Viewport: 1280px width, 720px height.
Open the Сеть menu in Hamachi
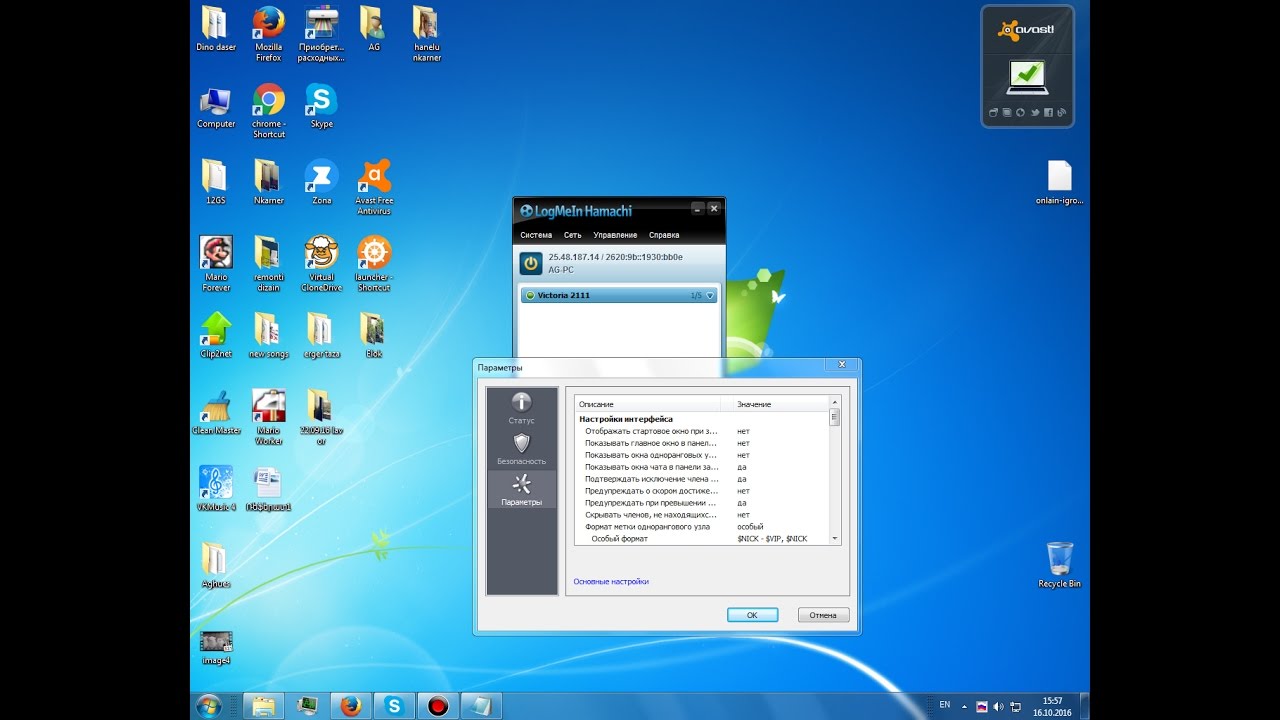point(572,235)
